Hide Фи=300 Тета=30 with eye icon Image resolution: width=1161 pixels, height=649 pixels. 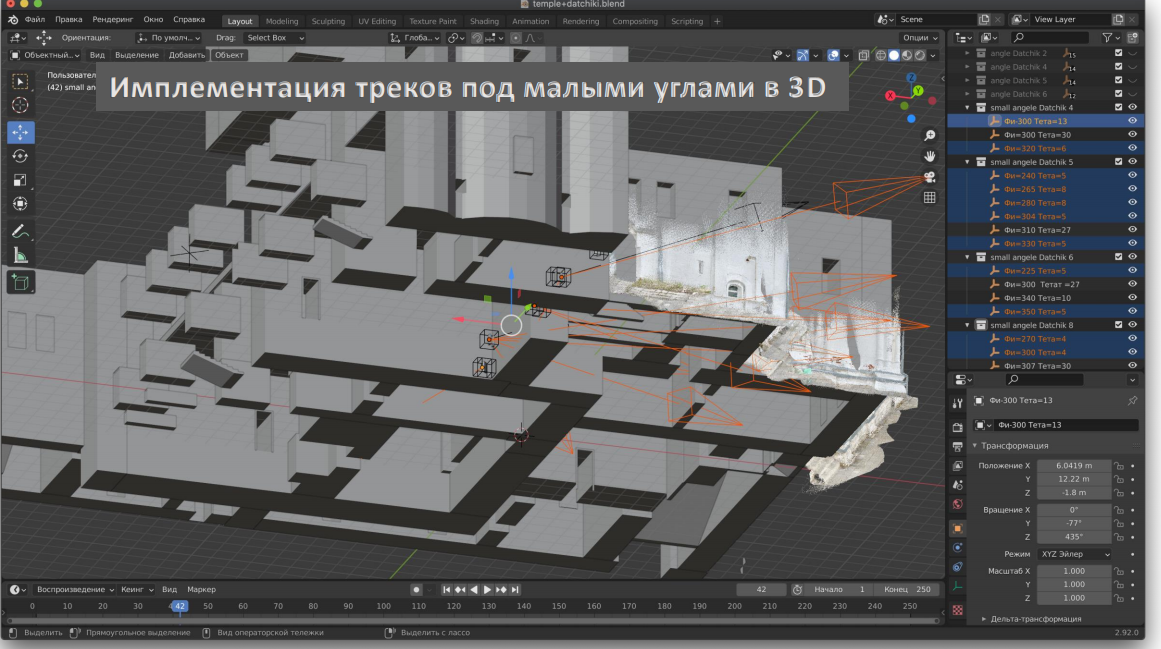[1133, 135]
